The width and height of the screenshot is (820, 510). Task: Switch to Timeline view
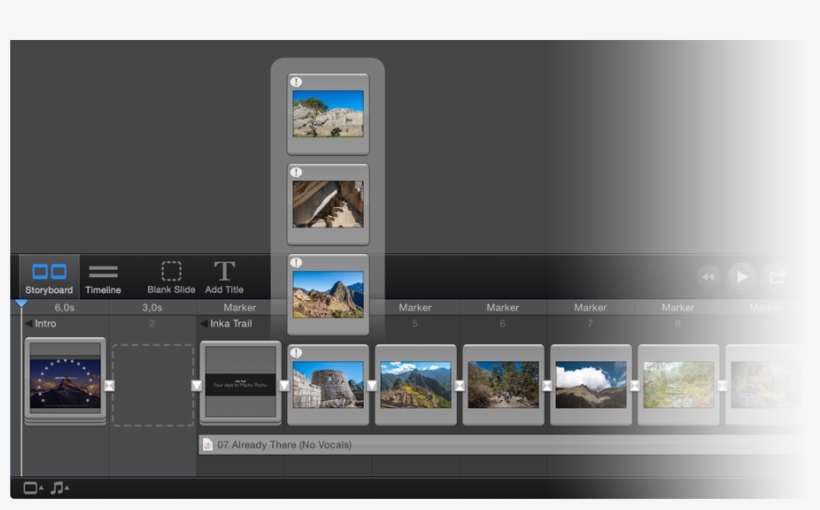[103, 277]
